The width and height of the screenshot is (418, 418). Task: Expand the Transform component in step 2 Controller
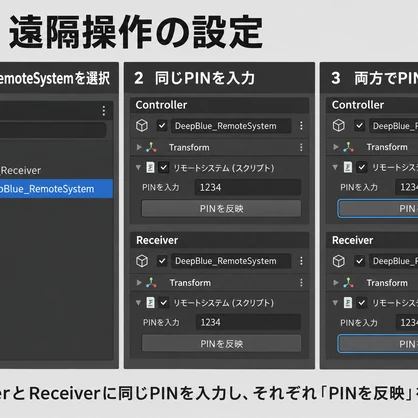139,147
